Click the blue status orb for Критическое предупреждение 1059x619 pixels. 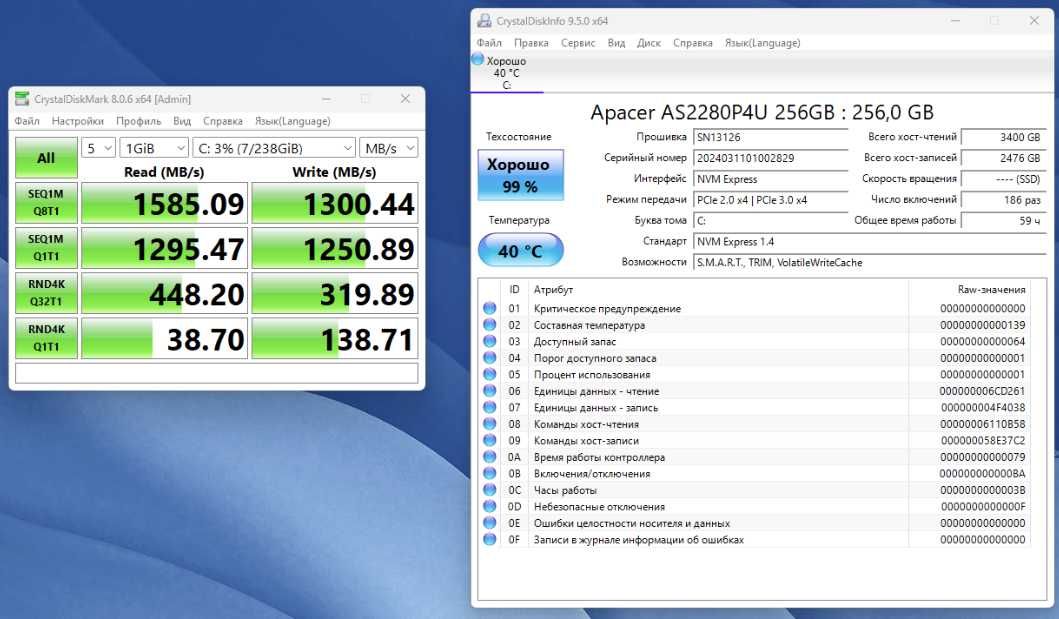(490, 308)
